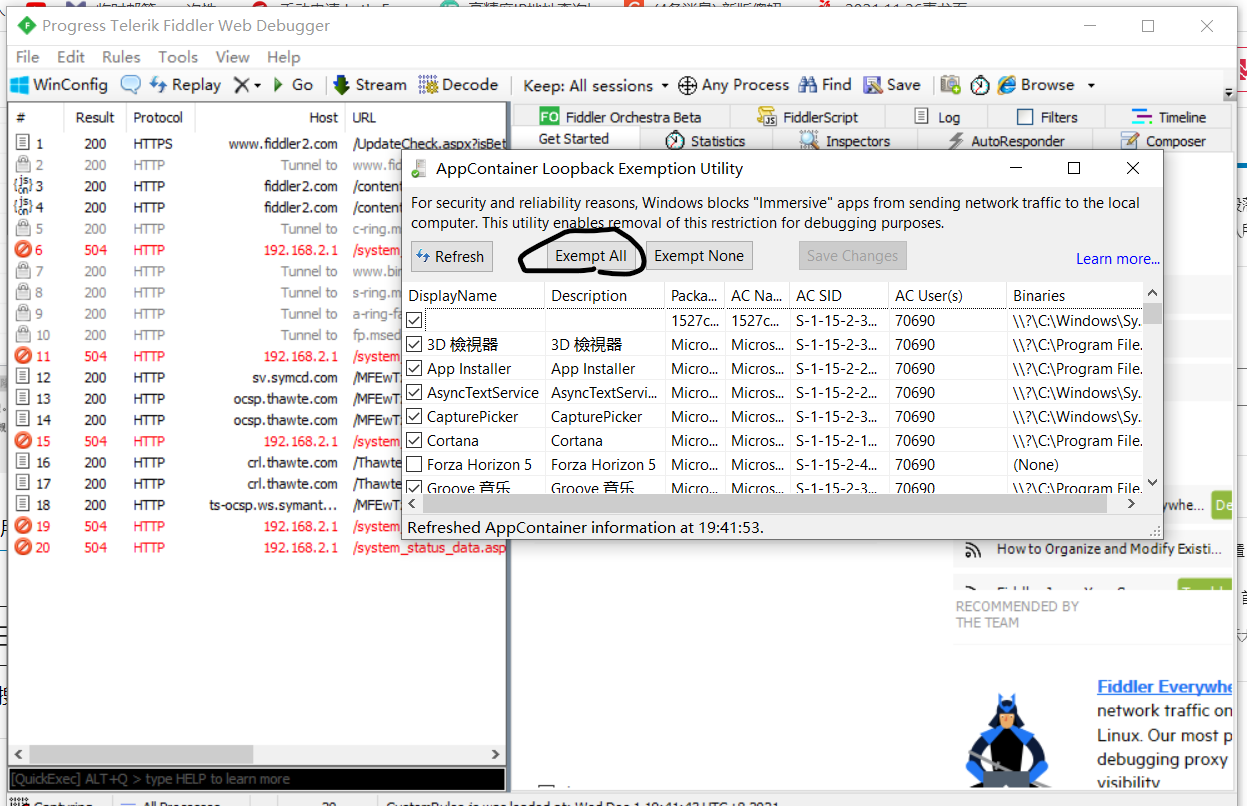Image resolution: width=1247 pixels, height=806 pixels.
Task: Switch to the Timeline tab
Action: (x=1170, y=117)
